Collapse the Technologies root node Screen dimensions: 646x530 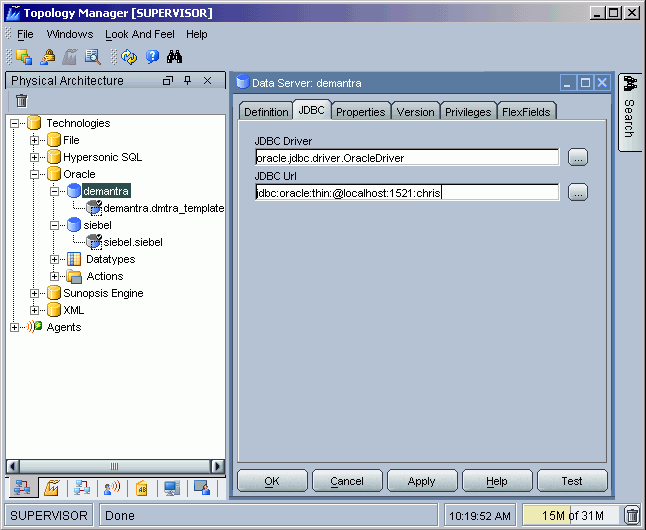[14, 123]
